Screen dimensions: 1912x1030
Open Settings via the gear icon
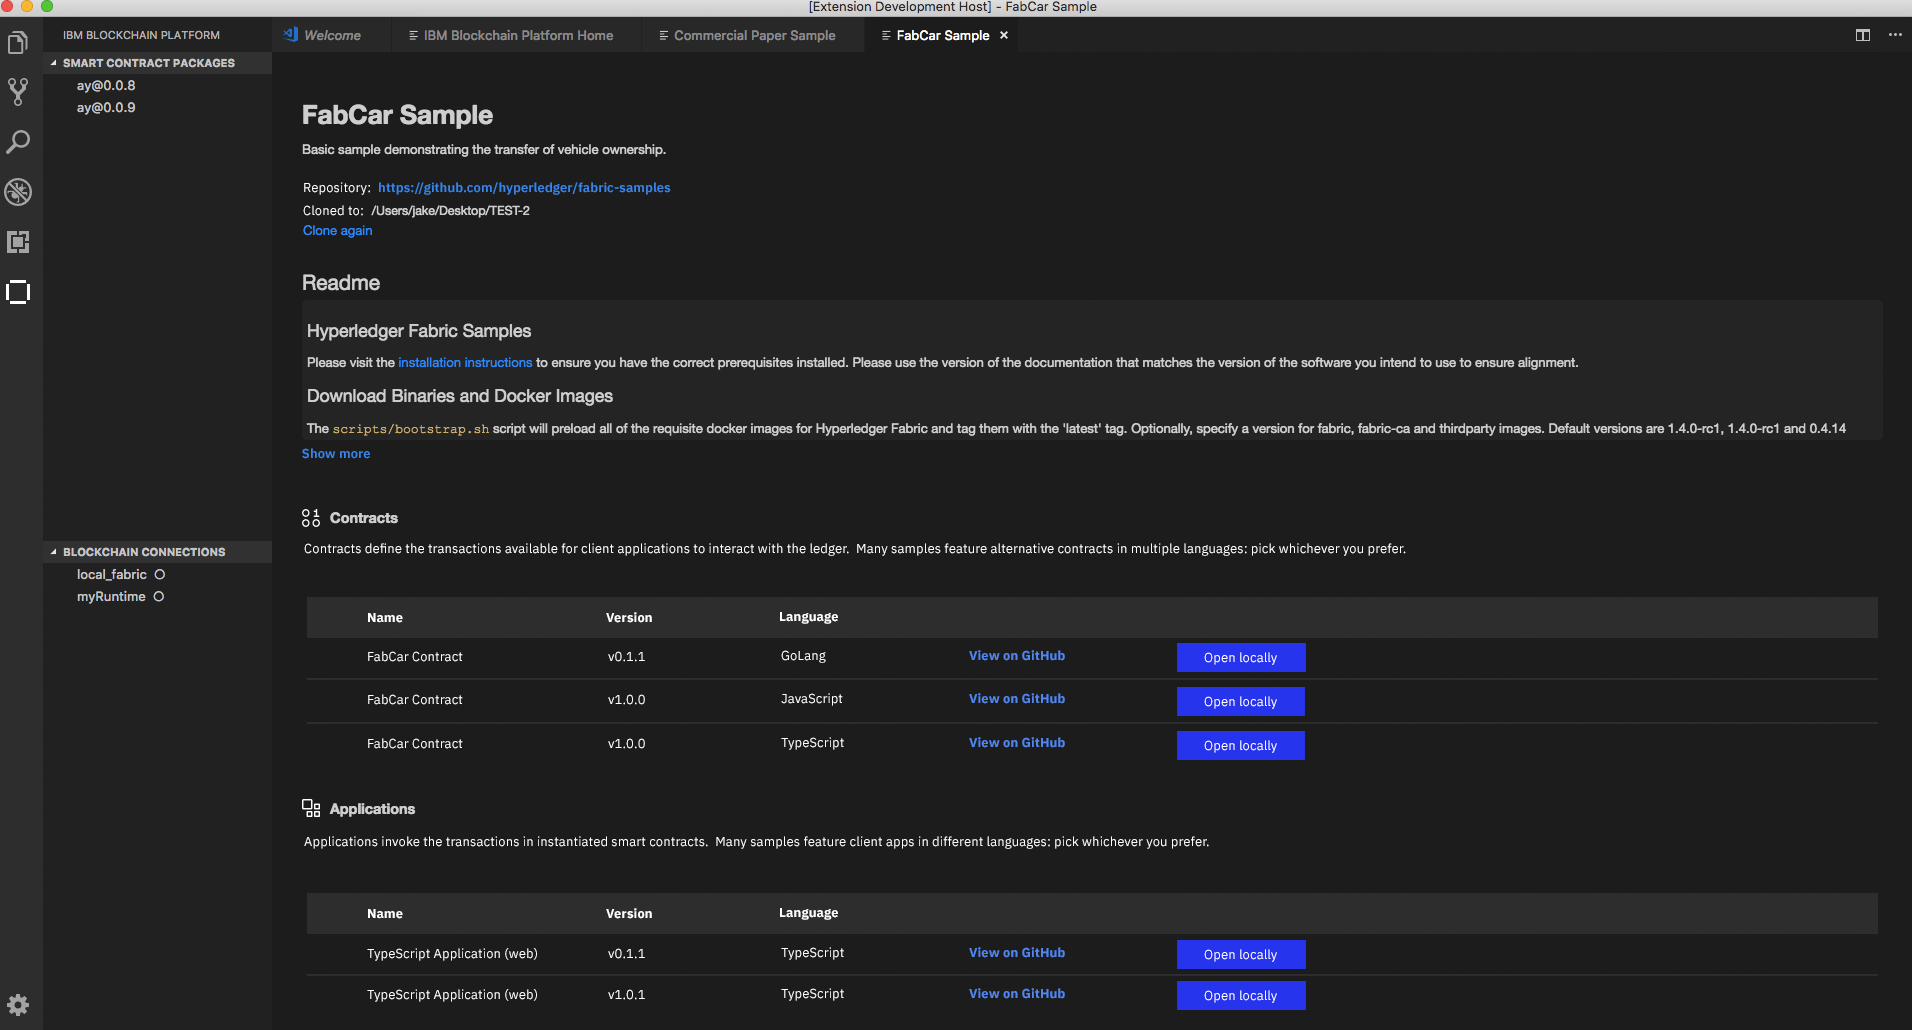(18, 1004)
